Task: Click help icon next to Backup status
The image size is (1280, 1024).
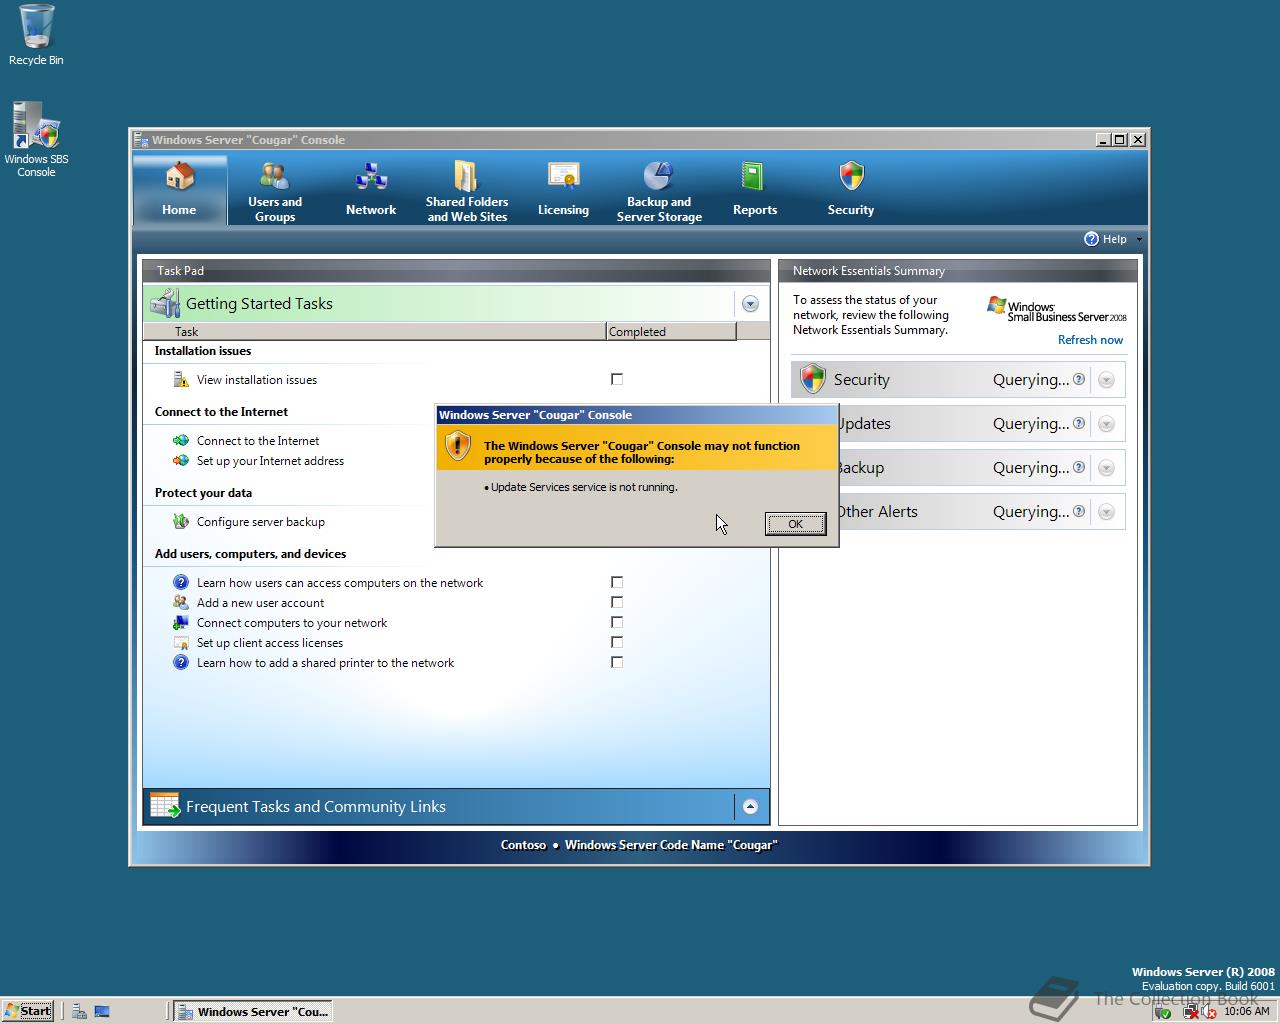Action: 1079,467
